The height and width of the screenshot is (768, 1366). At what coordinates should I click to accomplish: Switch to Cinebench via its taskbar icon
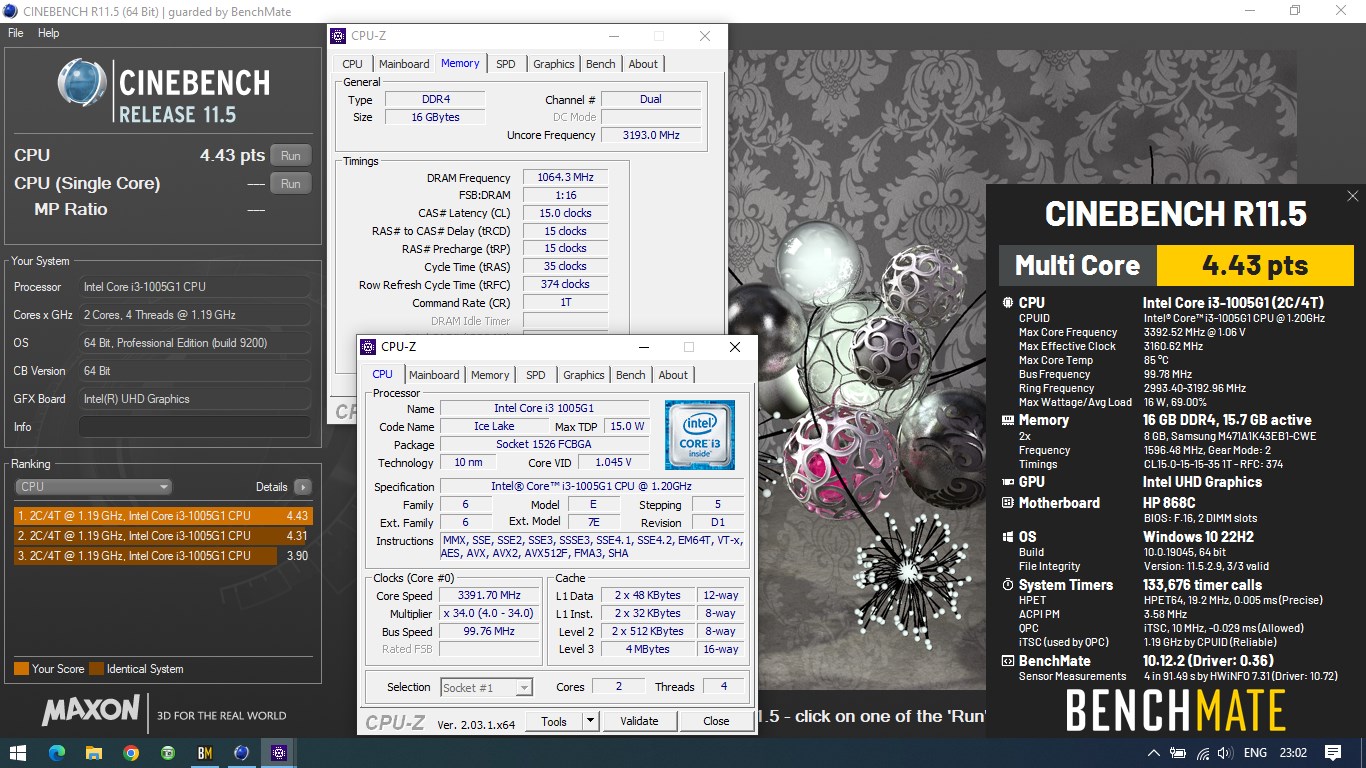tap(241, 753)
